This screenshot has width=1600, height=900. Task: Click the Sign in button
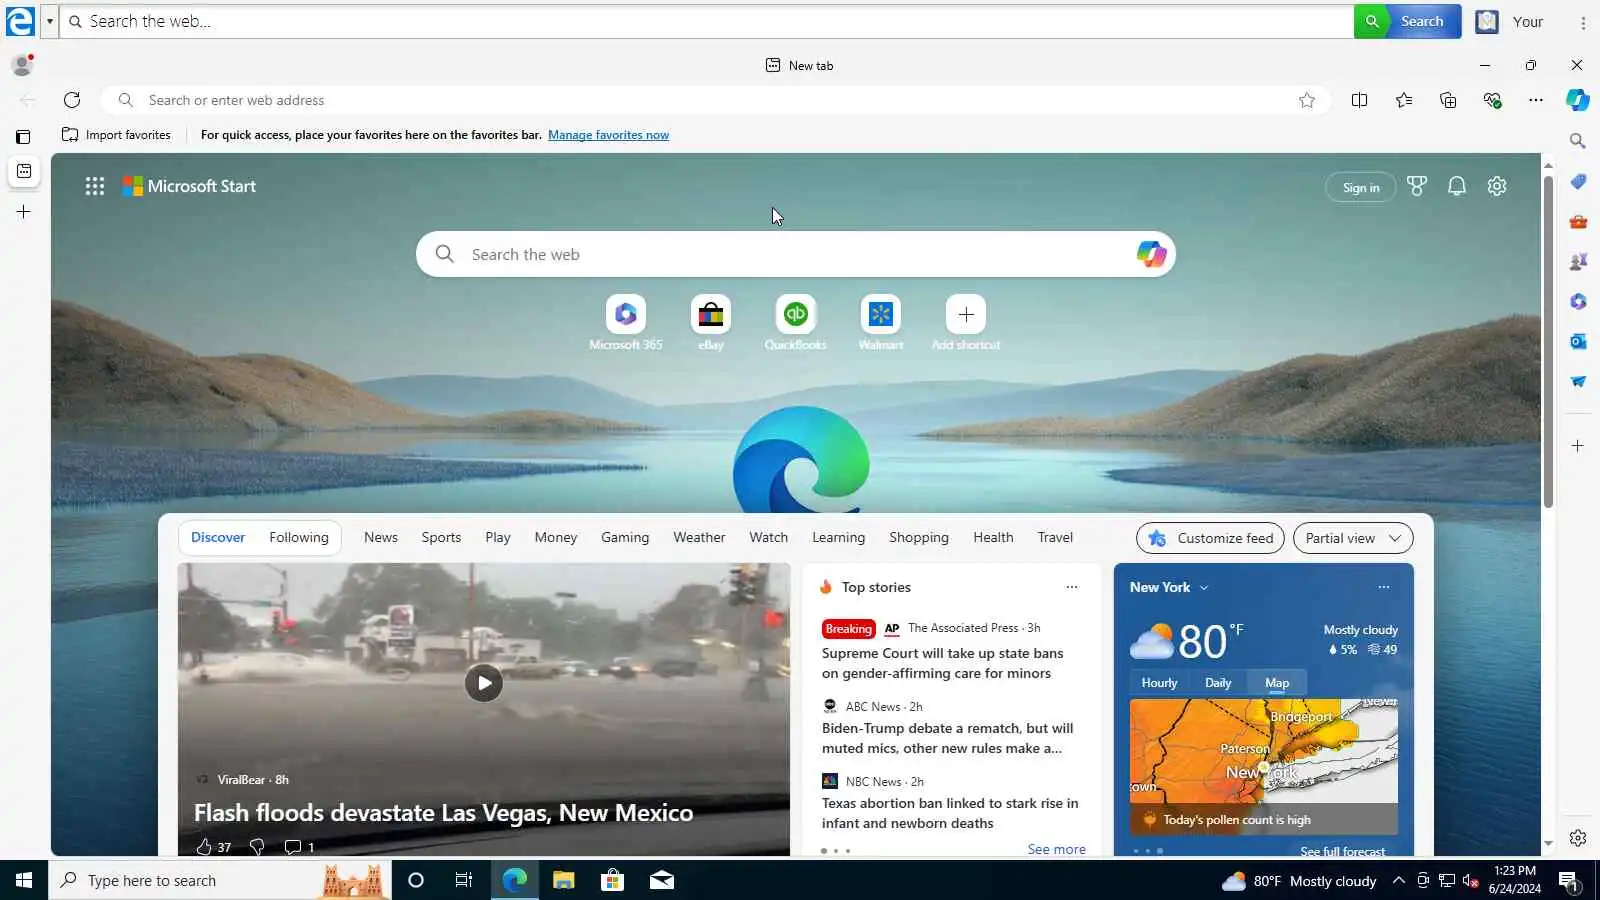point(1361,187)
